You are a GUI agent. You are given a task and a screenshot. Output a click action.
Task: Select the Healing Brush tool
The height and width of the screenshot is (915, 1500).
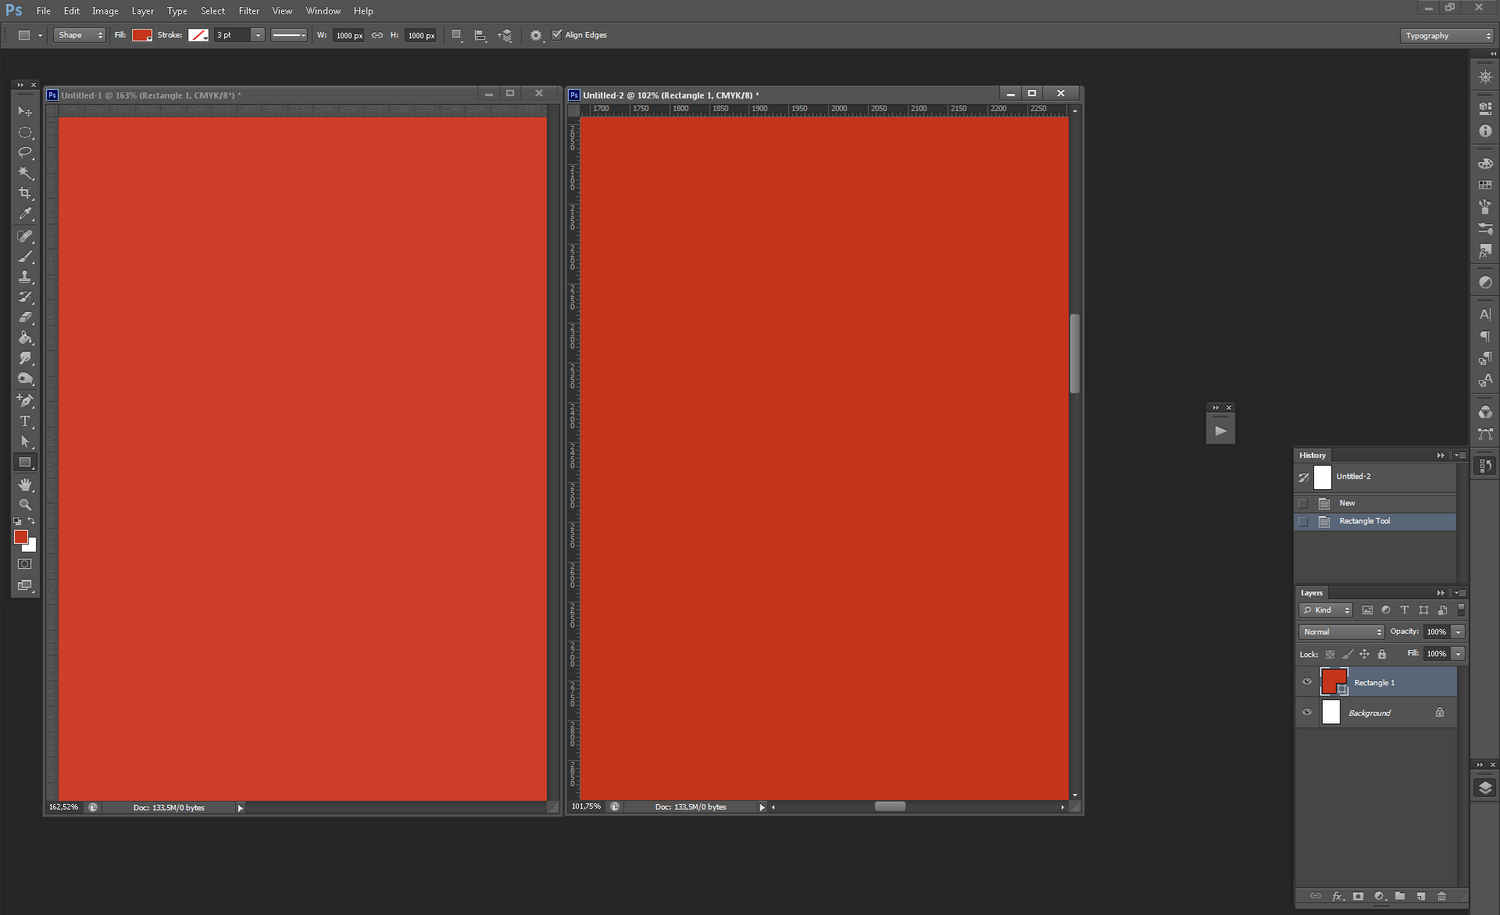click(25, 236)
